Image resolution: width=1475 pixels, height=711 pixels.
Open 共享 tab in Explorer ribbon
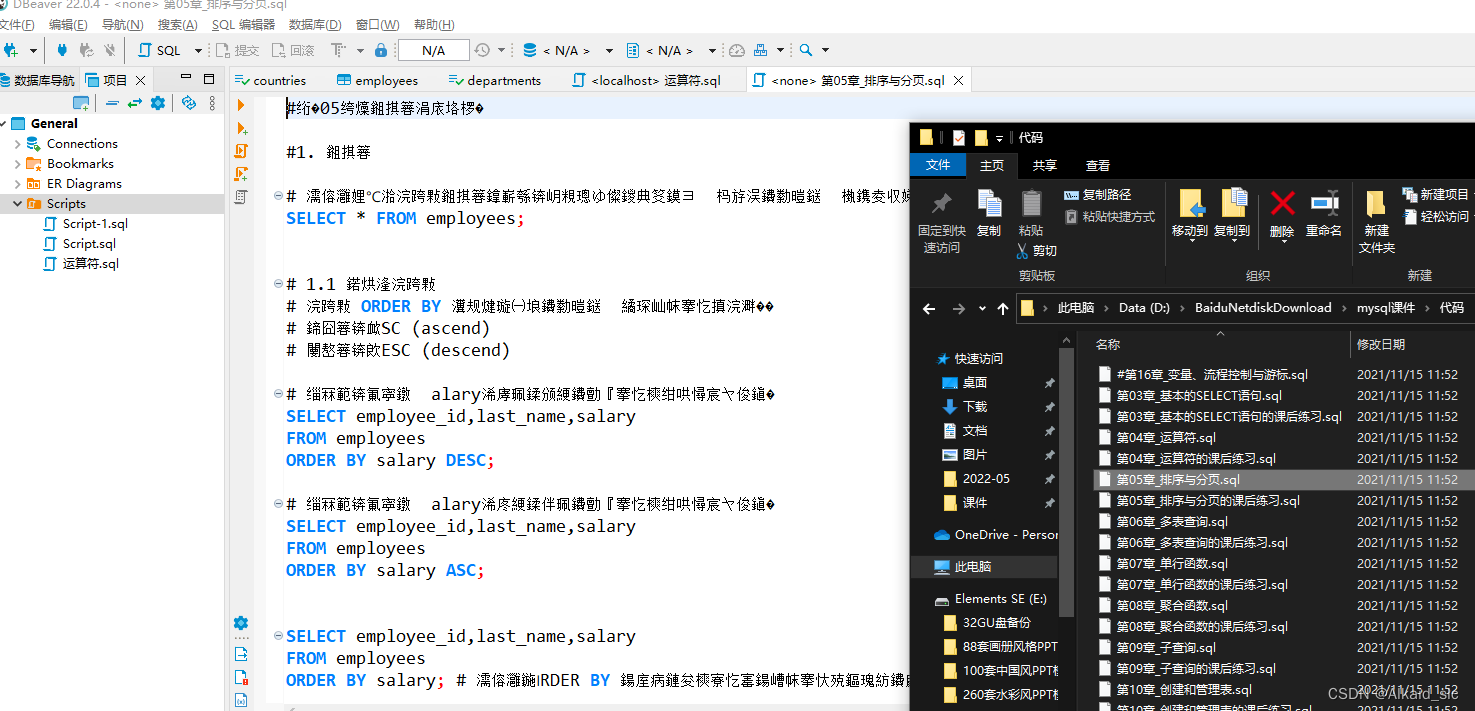[x=1045, y=166]
